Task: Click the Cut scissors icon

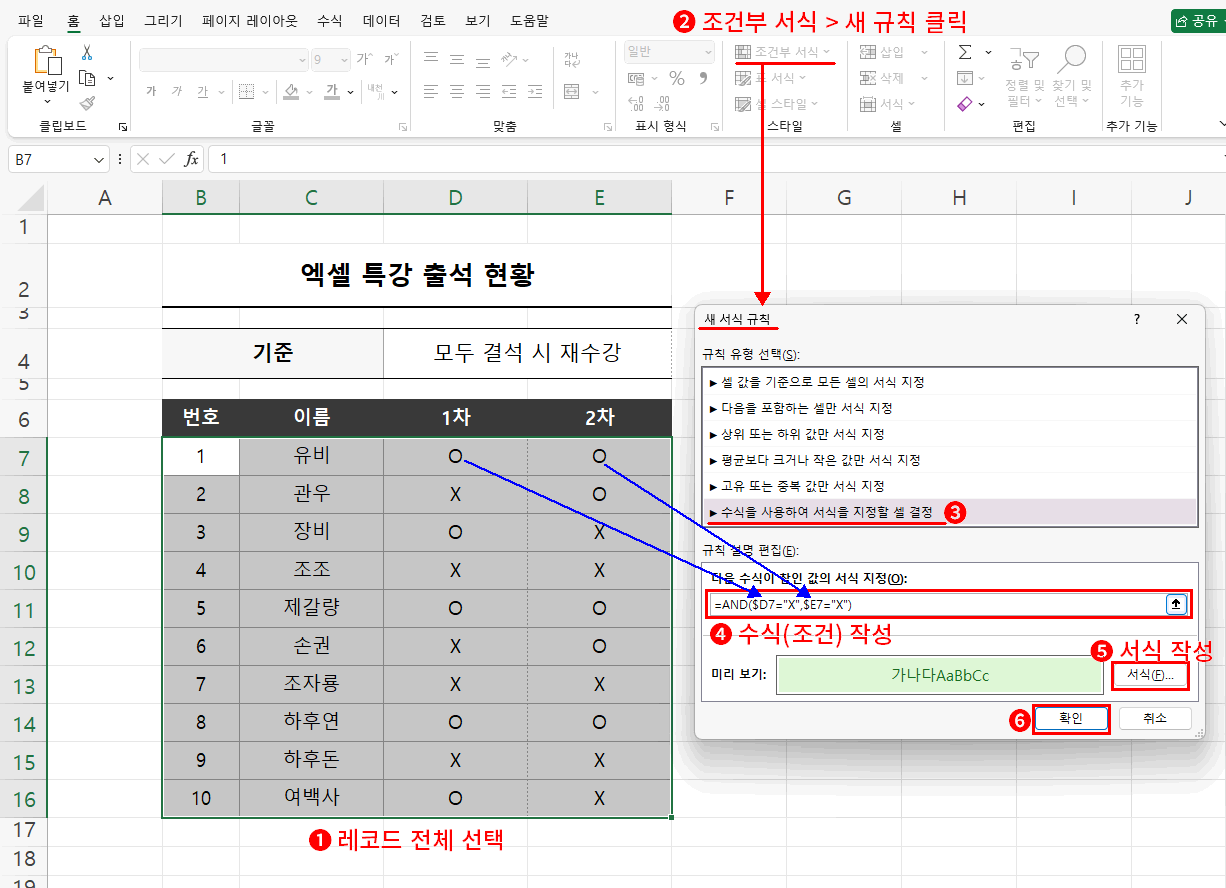Action: pos(87,52)
